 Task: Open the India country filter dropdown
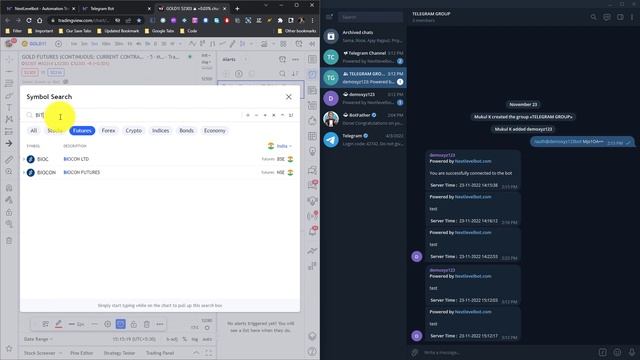point(280,146)
